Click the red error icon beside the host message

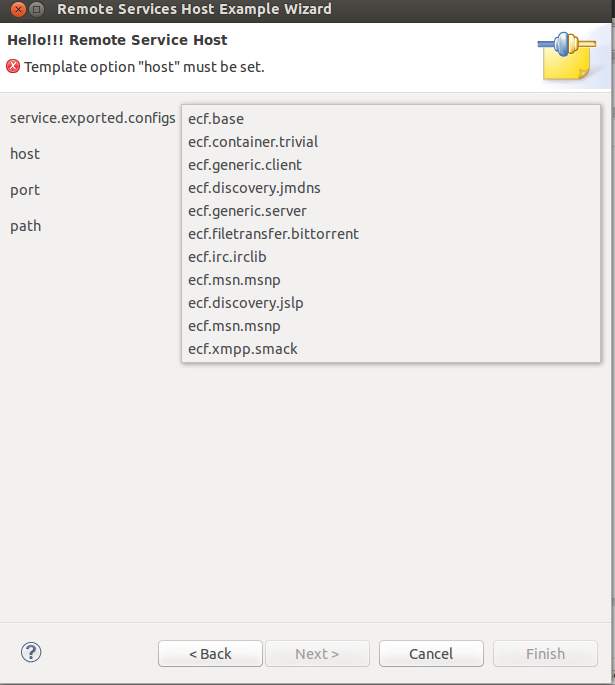coord(13,67)
